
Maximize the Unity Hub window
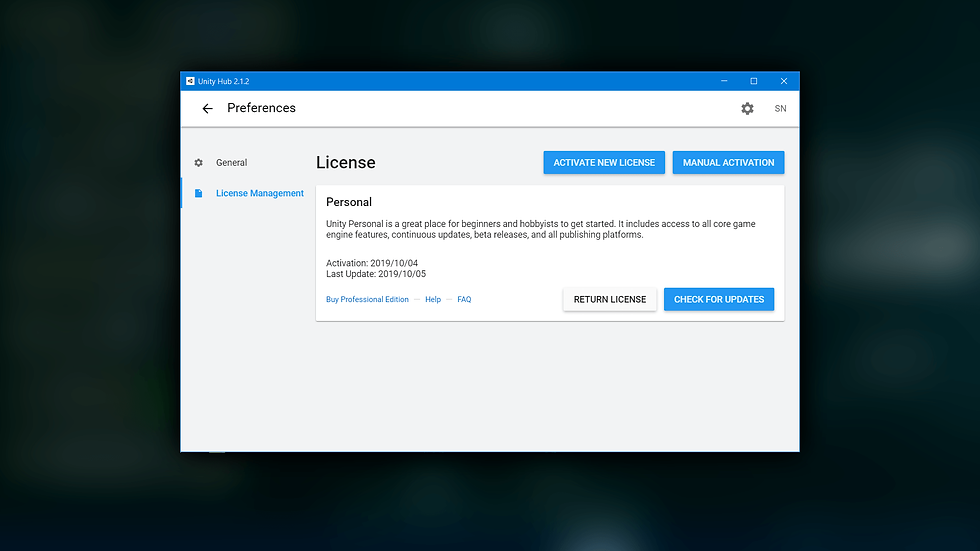(754, 81)
